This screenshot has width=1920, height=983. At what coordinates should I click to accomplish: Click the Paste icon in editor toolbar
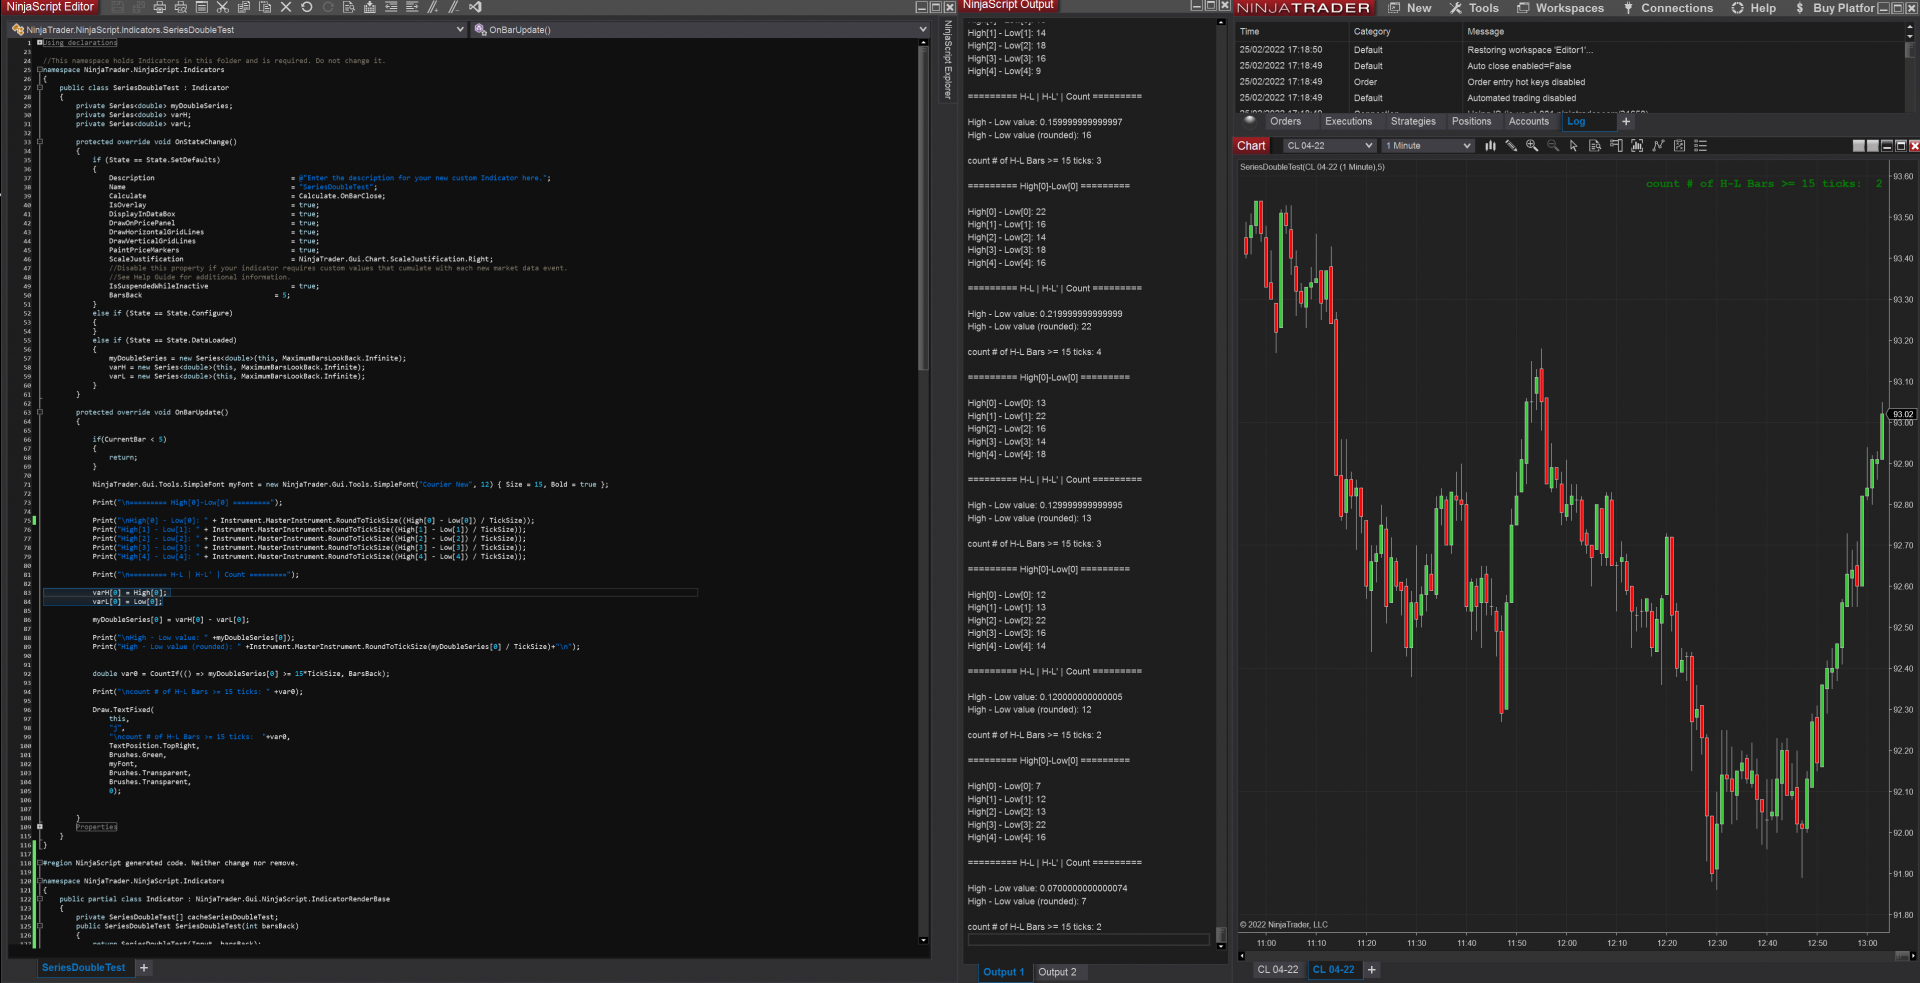click(265, 7)
